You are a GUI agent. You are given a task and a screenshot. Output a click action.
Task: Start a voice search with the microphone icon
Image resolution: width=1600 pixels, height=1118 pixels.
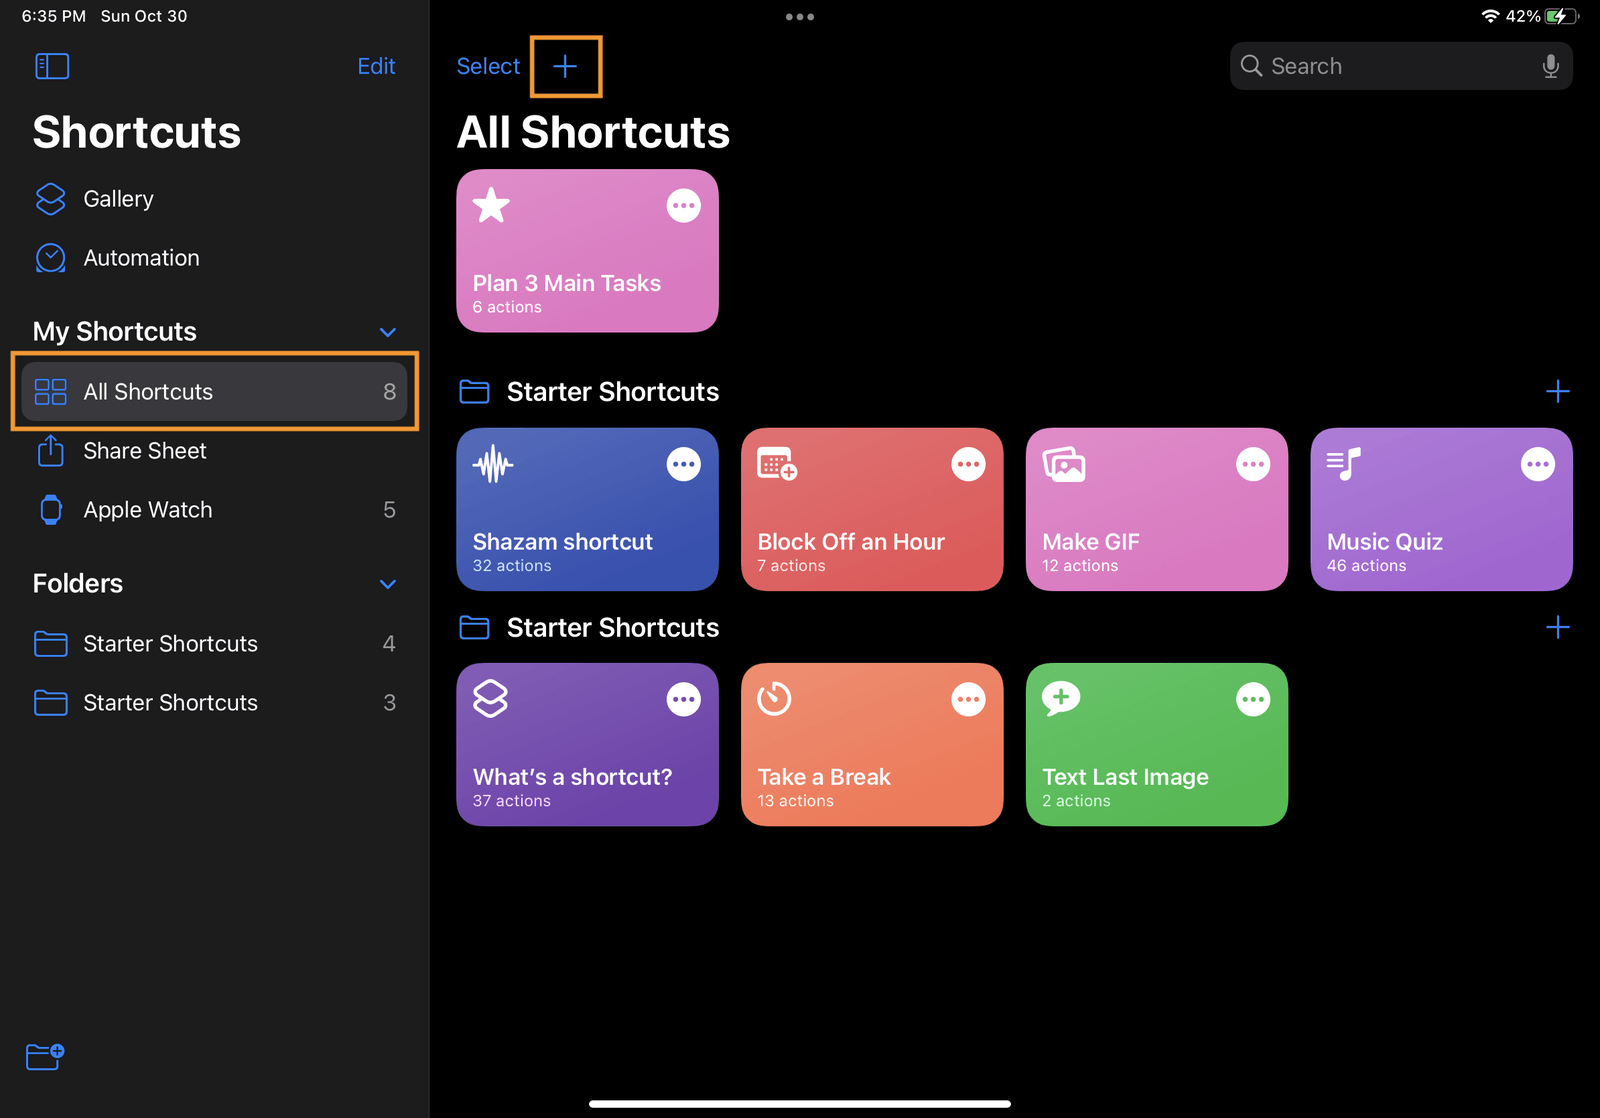click(1551, 65)
